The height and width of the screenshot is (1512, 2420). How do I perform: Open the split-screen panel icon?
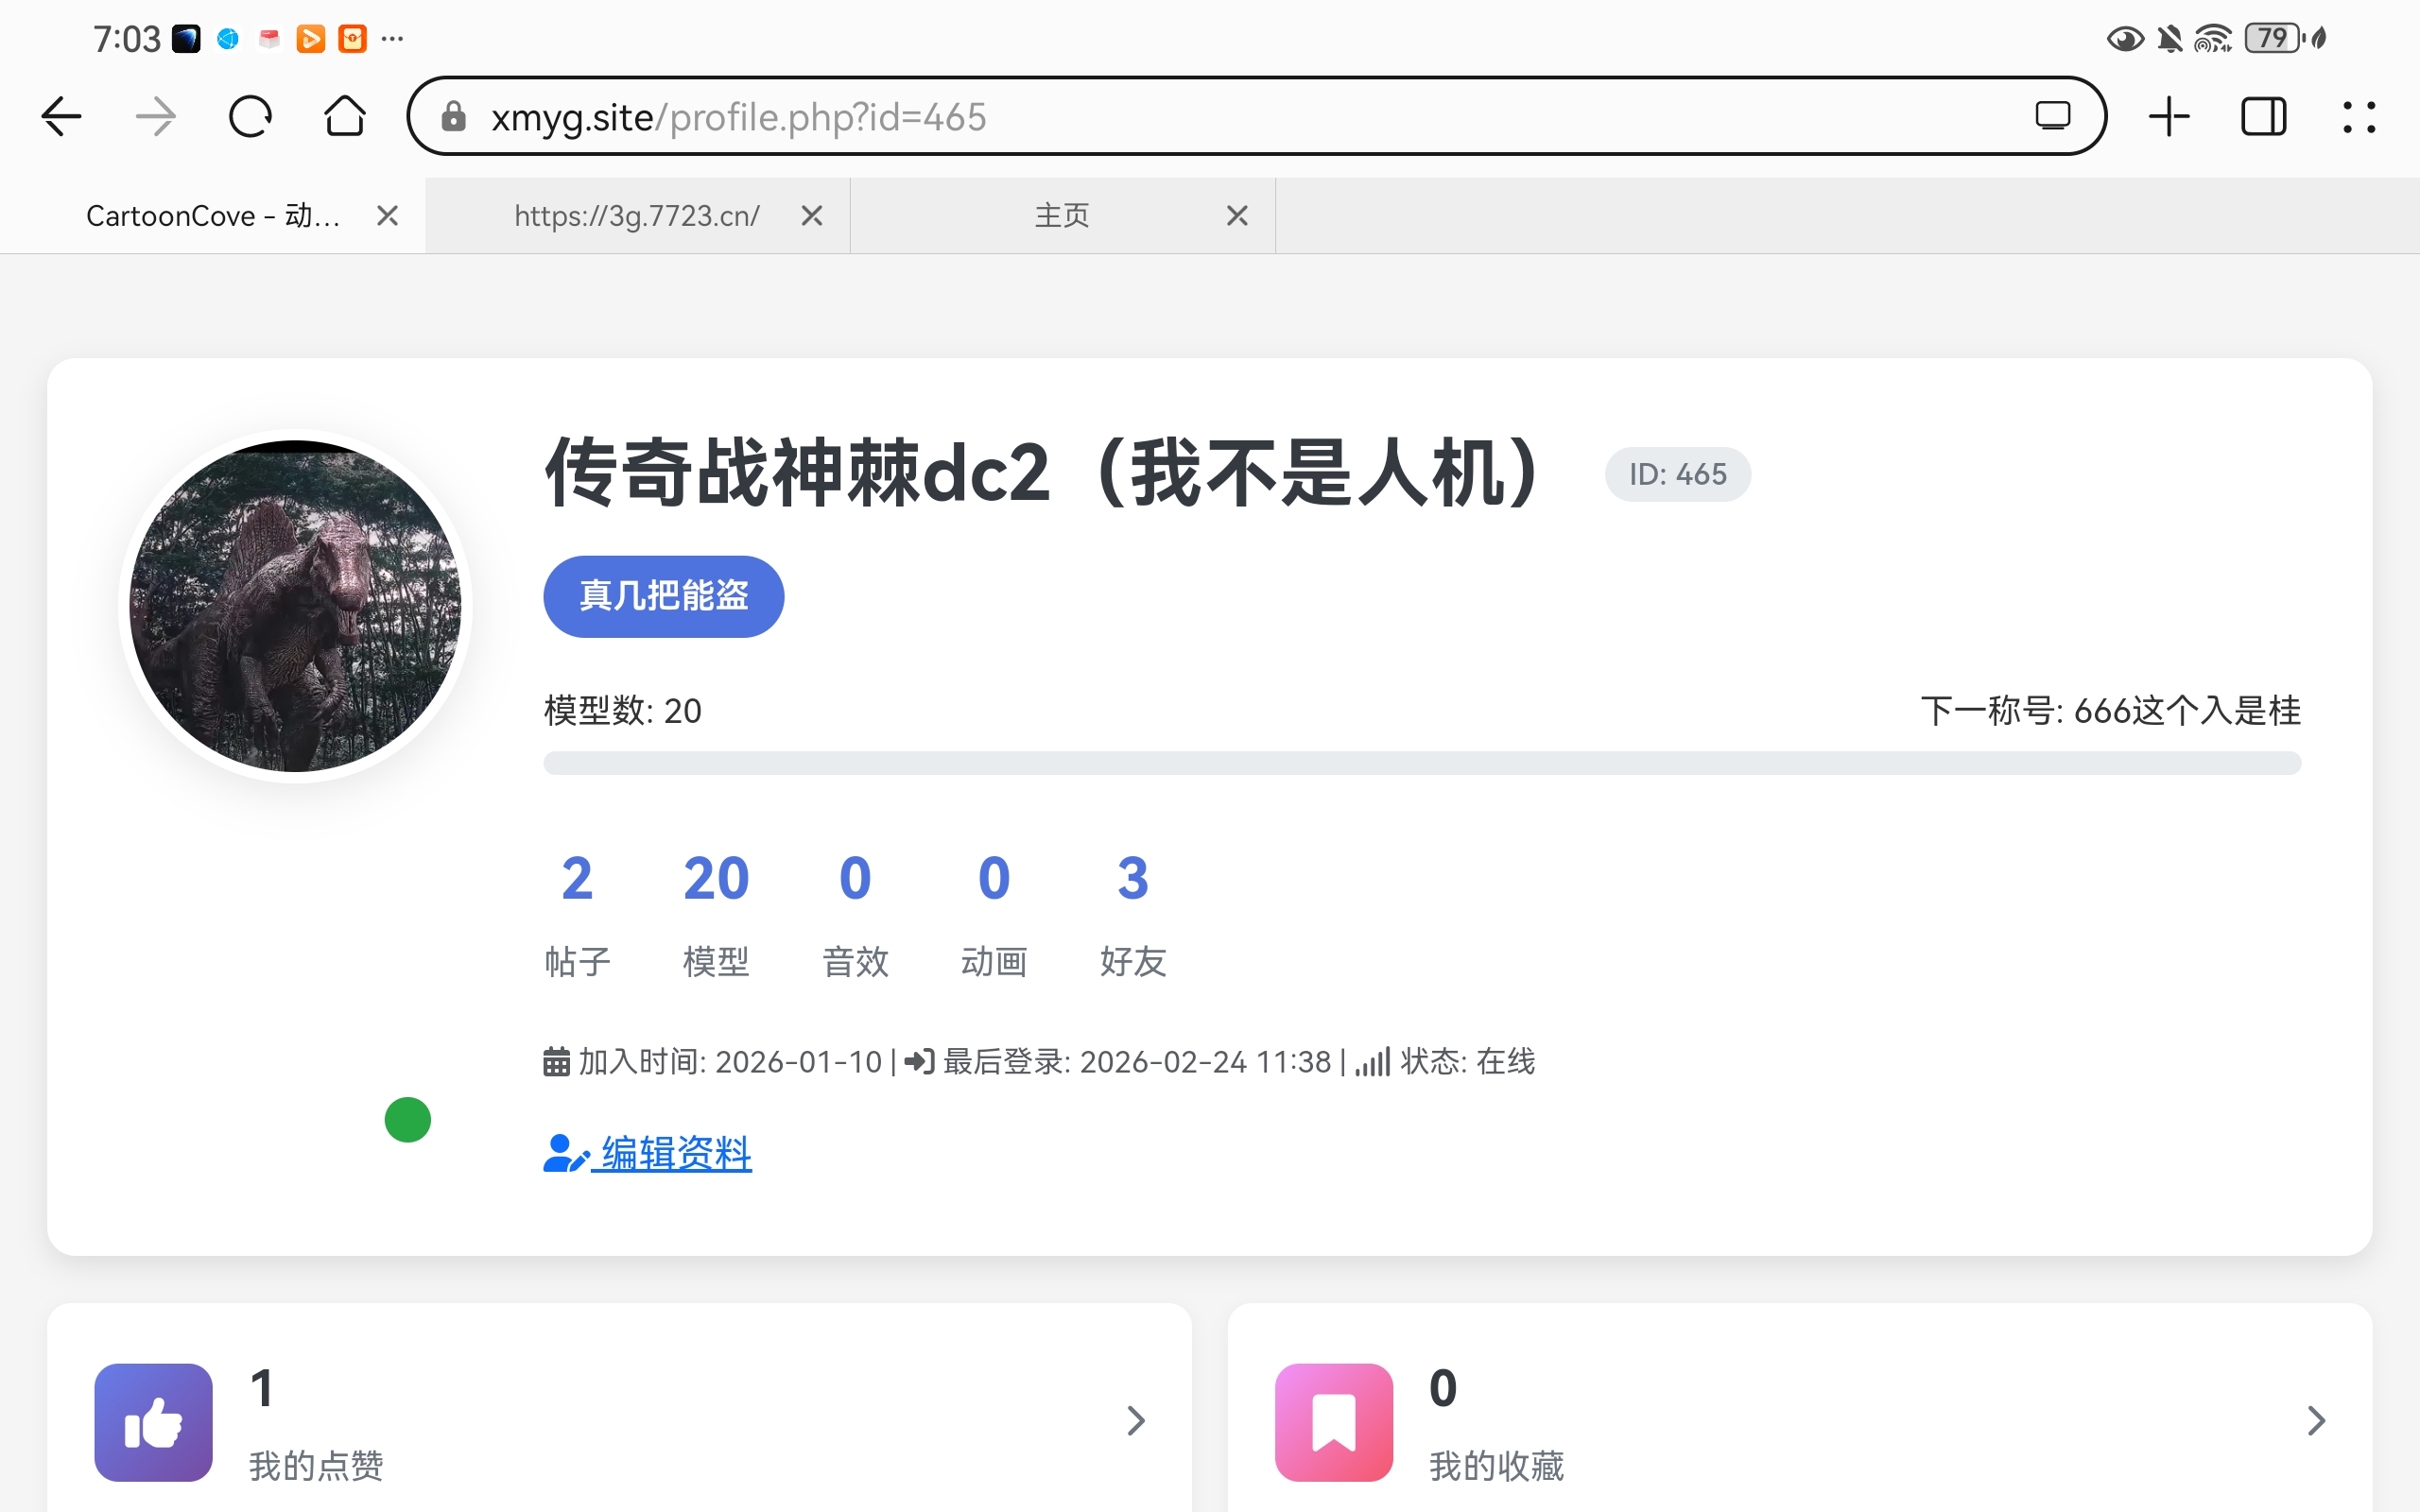[2263, 117]
